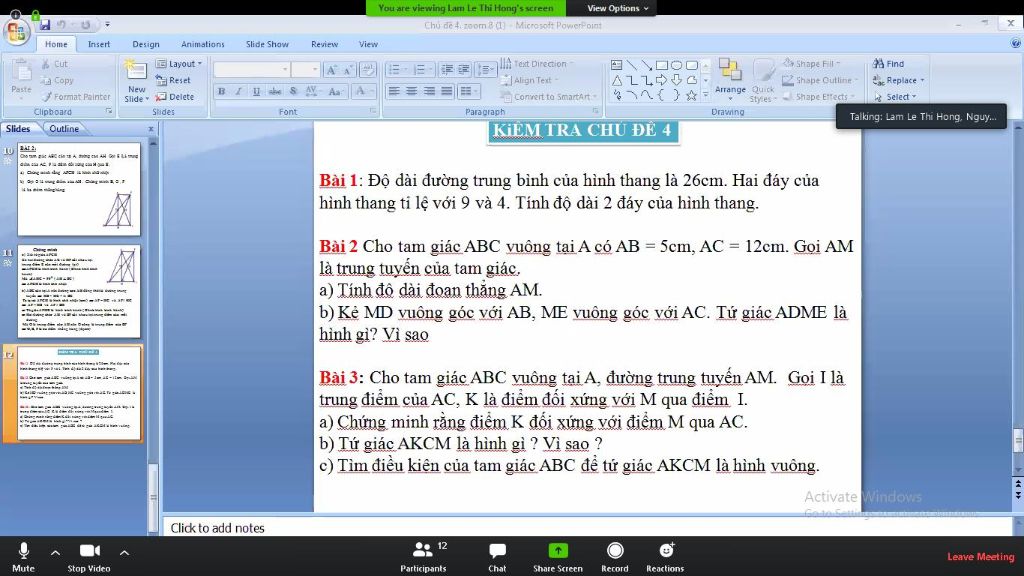Click Share Screen in Zoom toolbar
Screen dimensions: 1024x576
(558, 557)
